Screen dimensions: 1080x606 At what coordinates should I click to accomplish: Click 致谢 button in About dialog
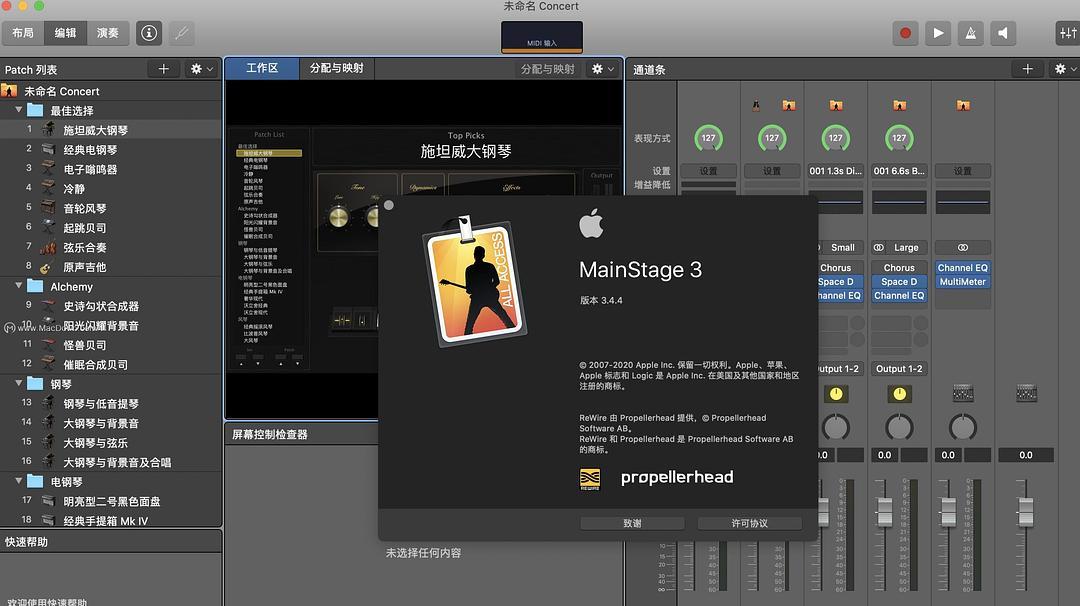pos(632,523)
